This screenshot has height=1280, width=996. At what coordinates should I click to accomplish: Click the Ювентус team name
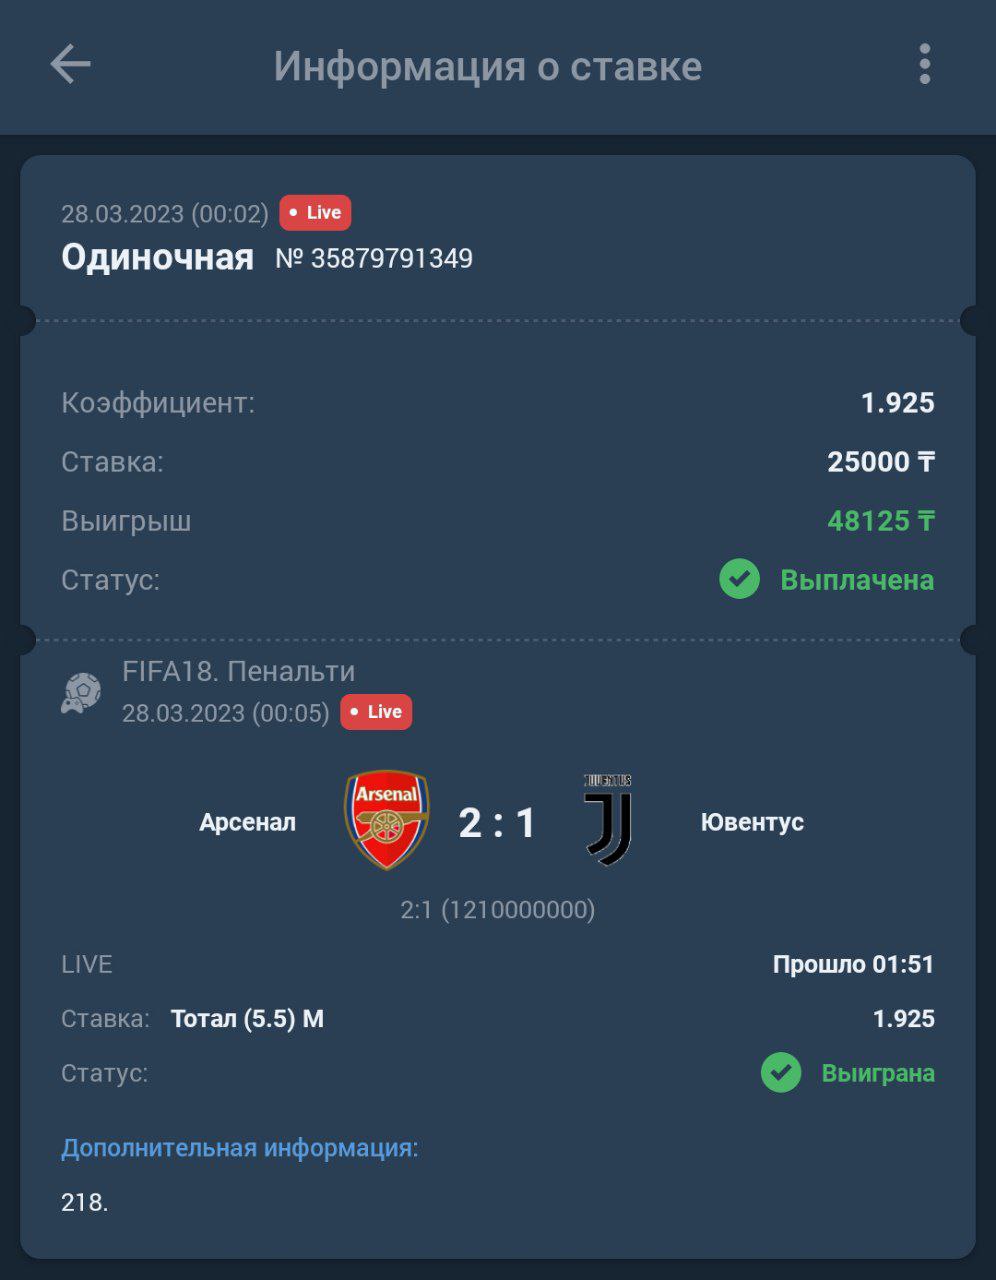point(752,822)
